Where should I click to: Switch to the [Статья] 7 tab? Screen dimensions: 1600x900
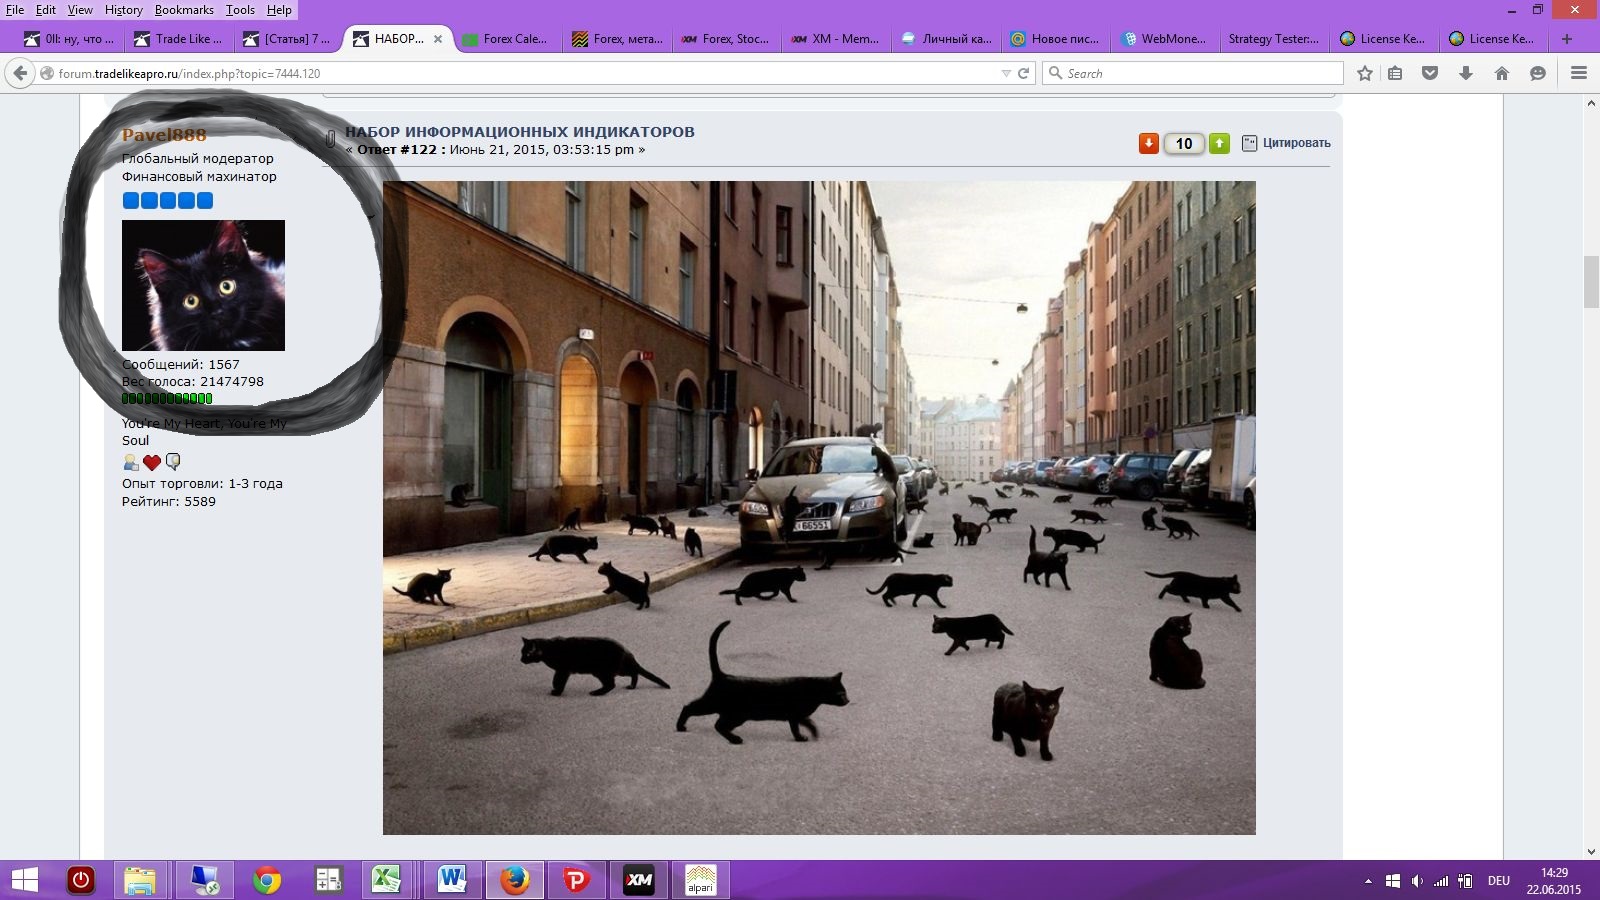(x=288, y=39)
